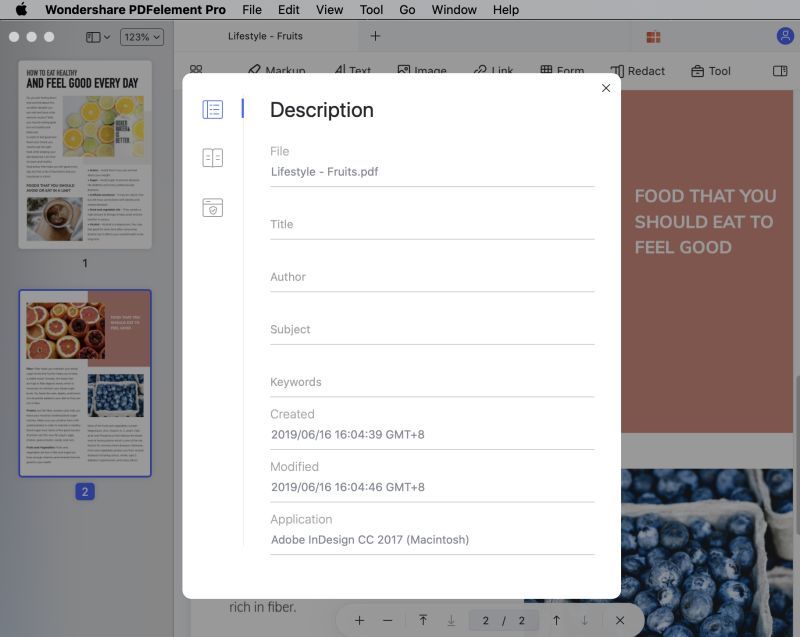800x637 pixels.
Task: Toggle the right-side panel view
Action: click(x=780, y=70)
